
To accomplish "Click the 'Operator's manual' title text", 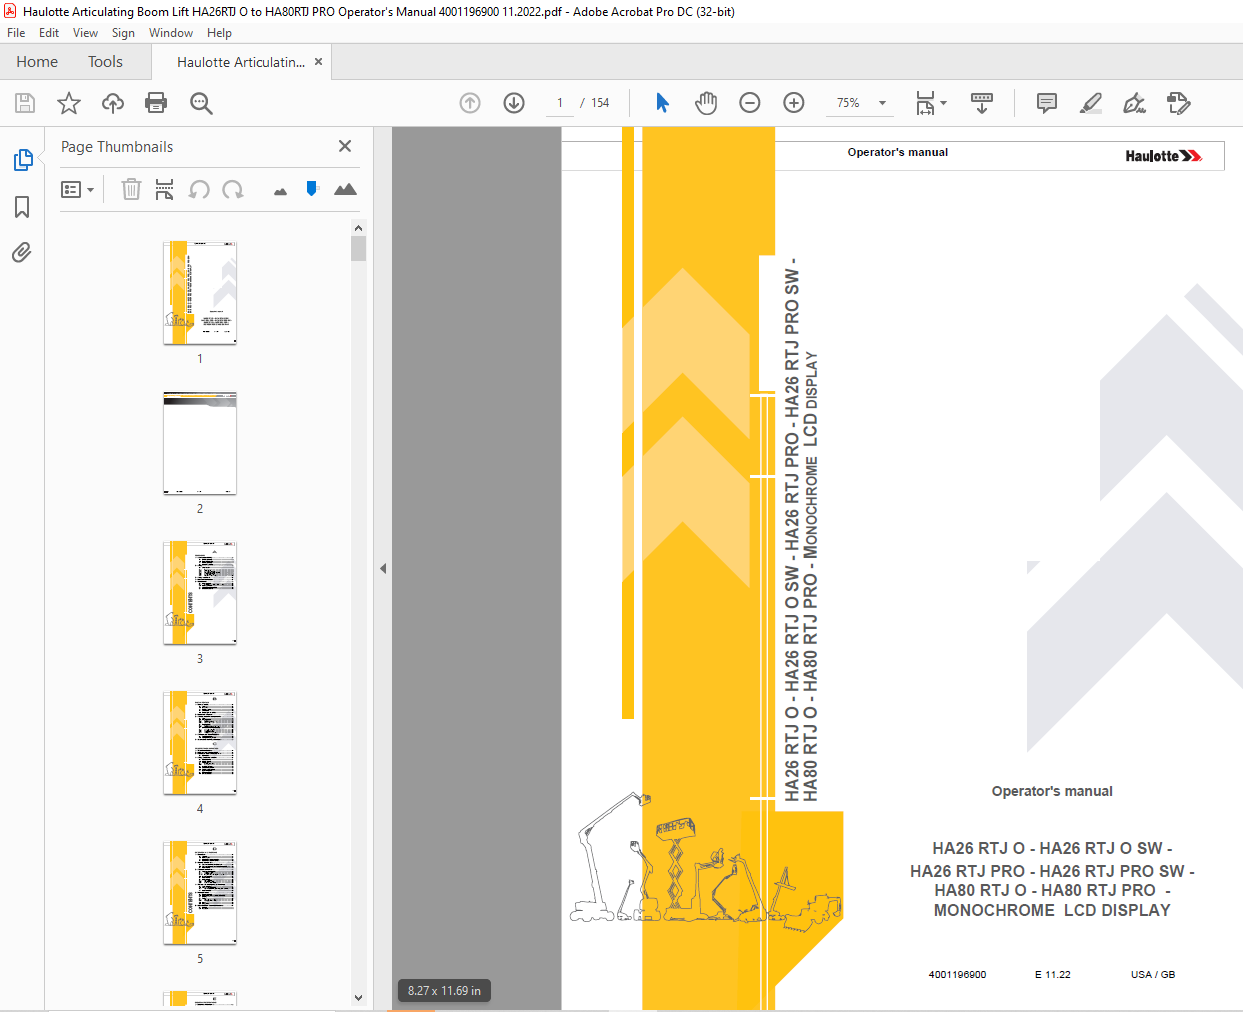I will click(1052, 791).
